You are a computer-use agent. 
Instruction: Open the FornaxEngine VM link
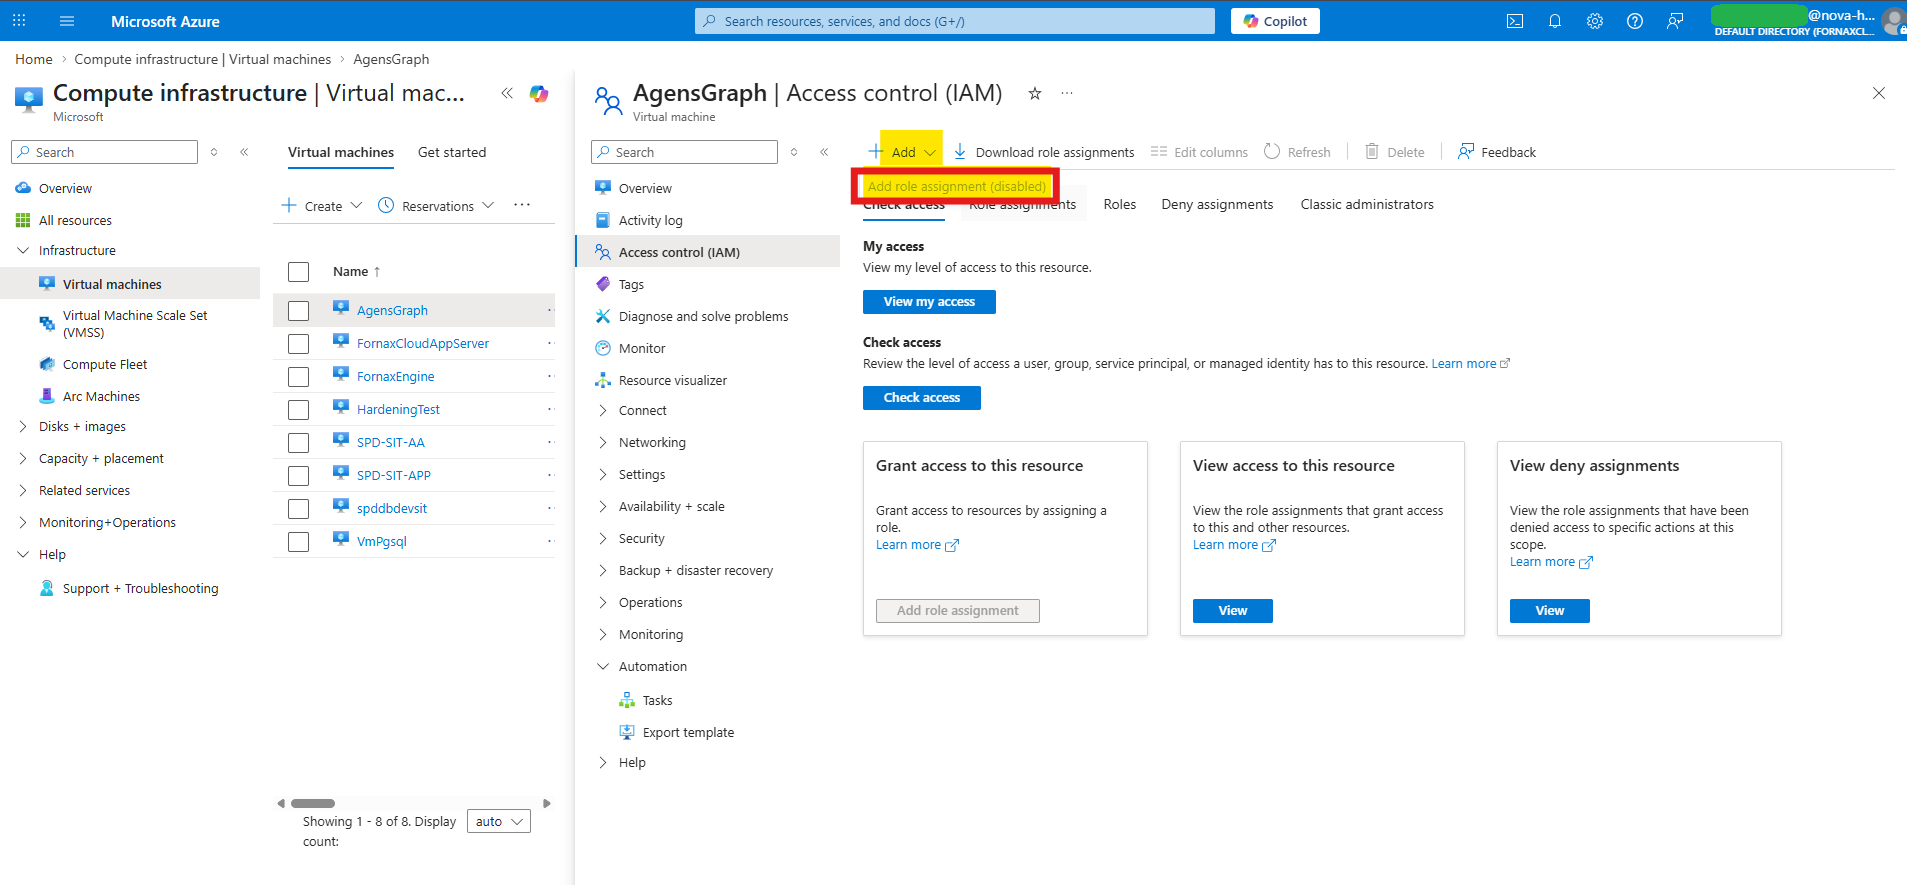coord(396,376)
